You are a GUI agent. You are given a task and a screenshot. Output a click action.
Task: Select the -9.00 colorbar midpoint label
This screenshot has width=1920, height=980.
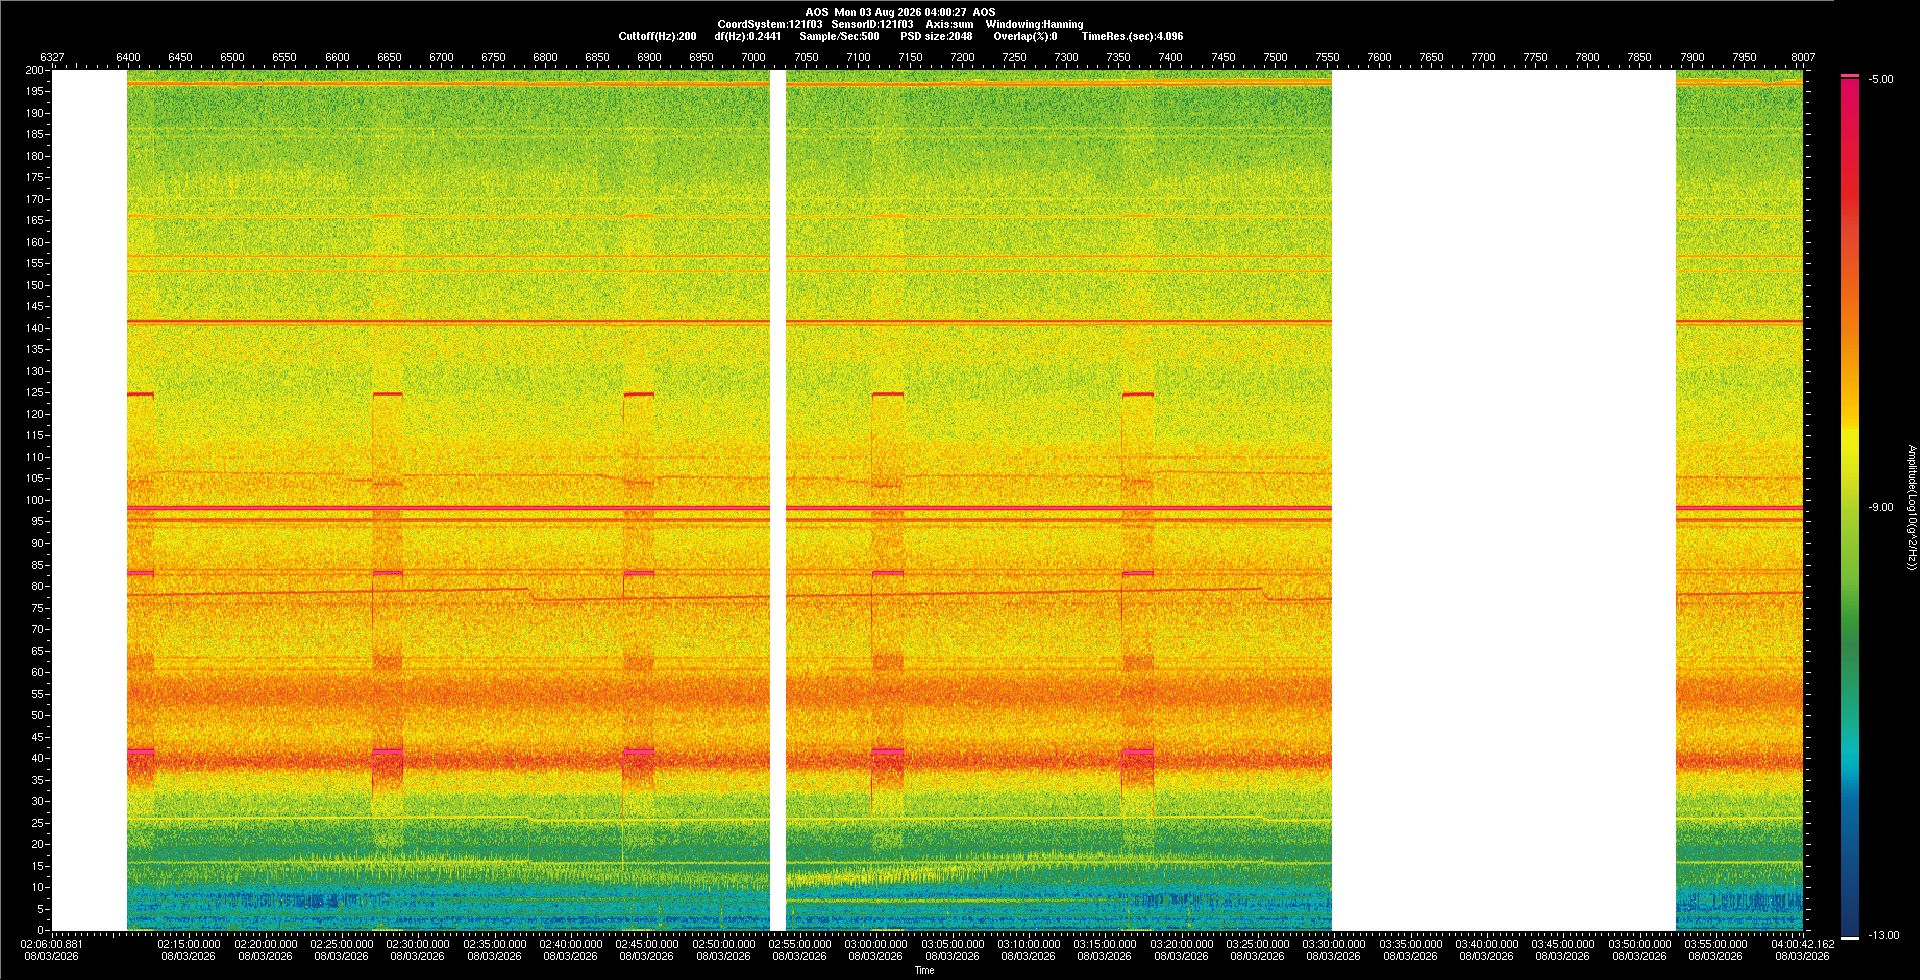click(x=1881, y=508)
